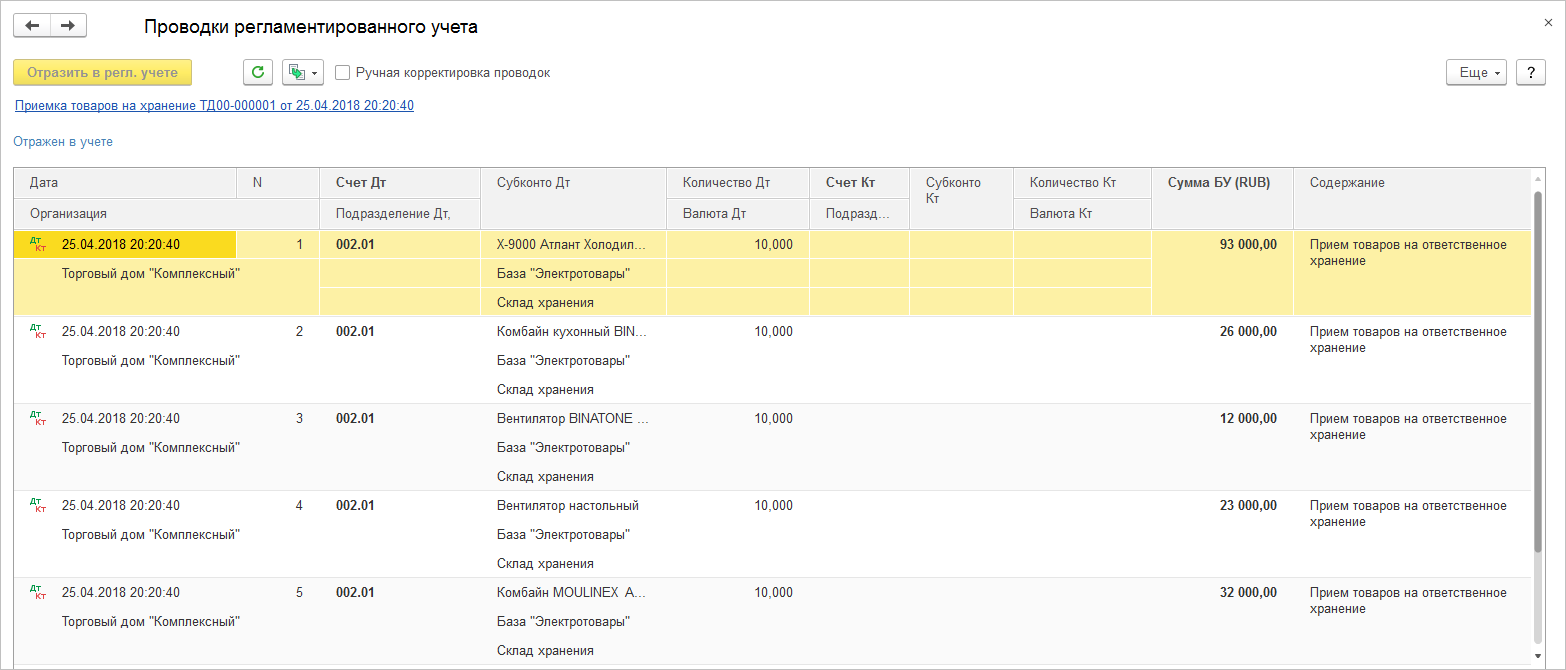The width and height of the screenshot is (1566, 670).
Task: Click the Содержание column header
Action: click(1347, 183)
